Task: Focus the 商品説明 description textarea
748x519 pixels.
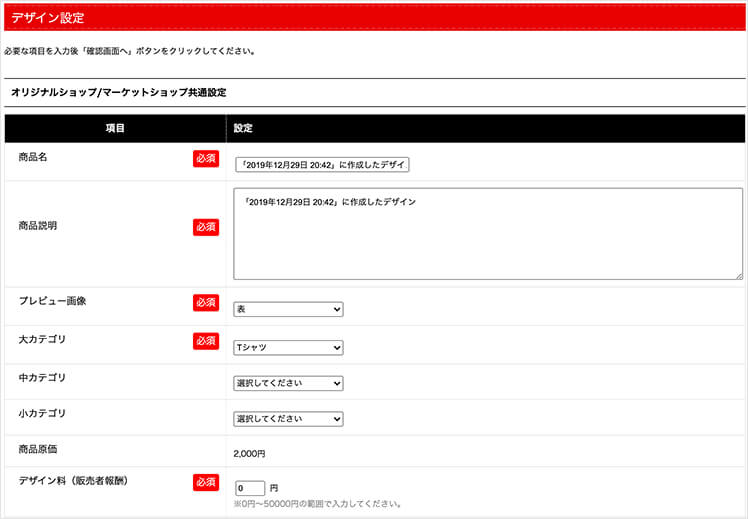Action: point(488,233)
